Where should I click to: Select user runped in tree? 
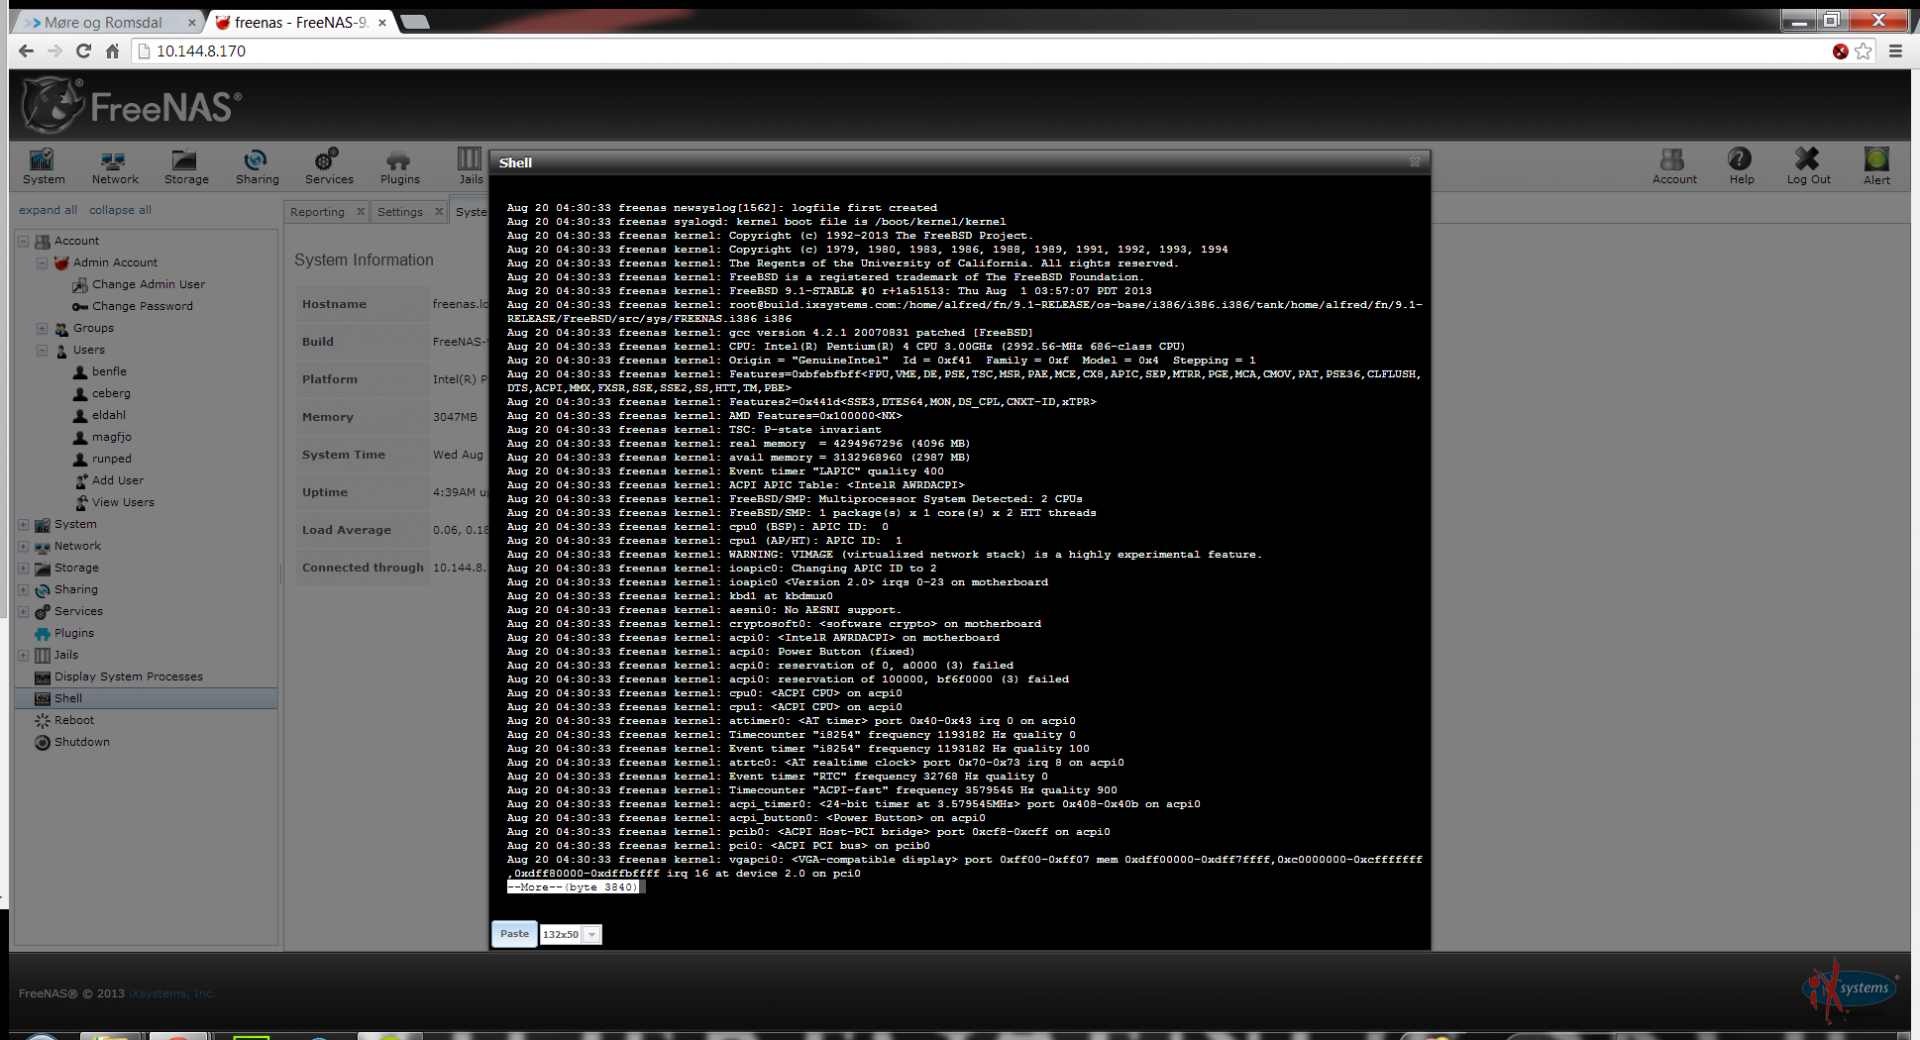(x=111, y=459)
